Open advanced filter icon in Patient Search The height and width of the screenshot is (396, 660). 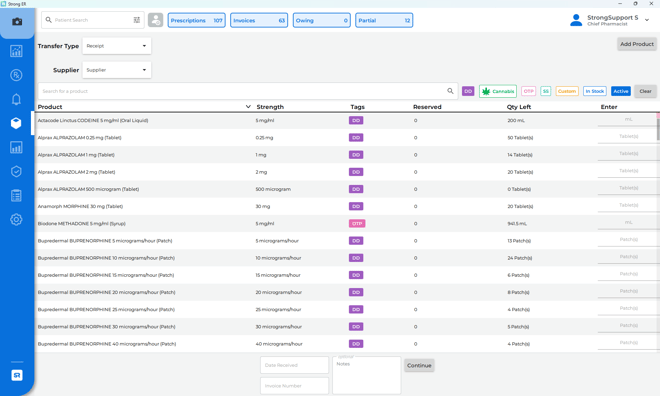tap(137, 20)
